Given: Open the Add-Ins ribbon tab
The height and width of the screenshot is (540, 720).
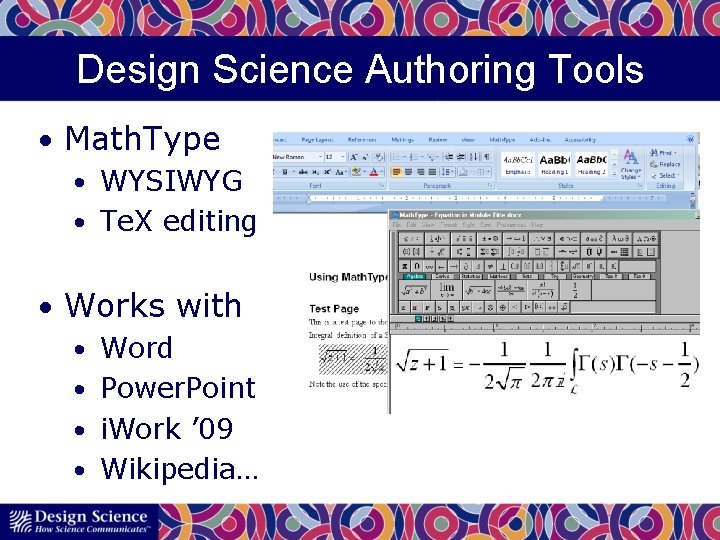Looking at the screenshot, I should click(540, 140).
